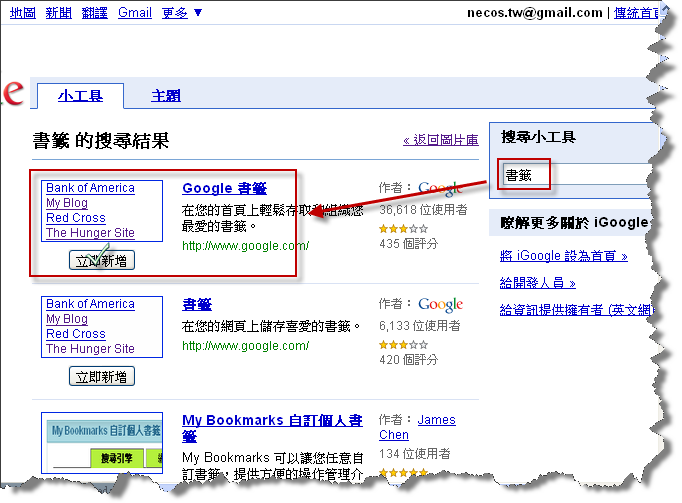This screenshot has height=503, width=682.
Task: Open the Google 書籤 gadget title link
Action: (x=224, y=188)
